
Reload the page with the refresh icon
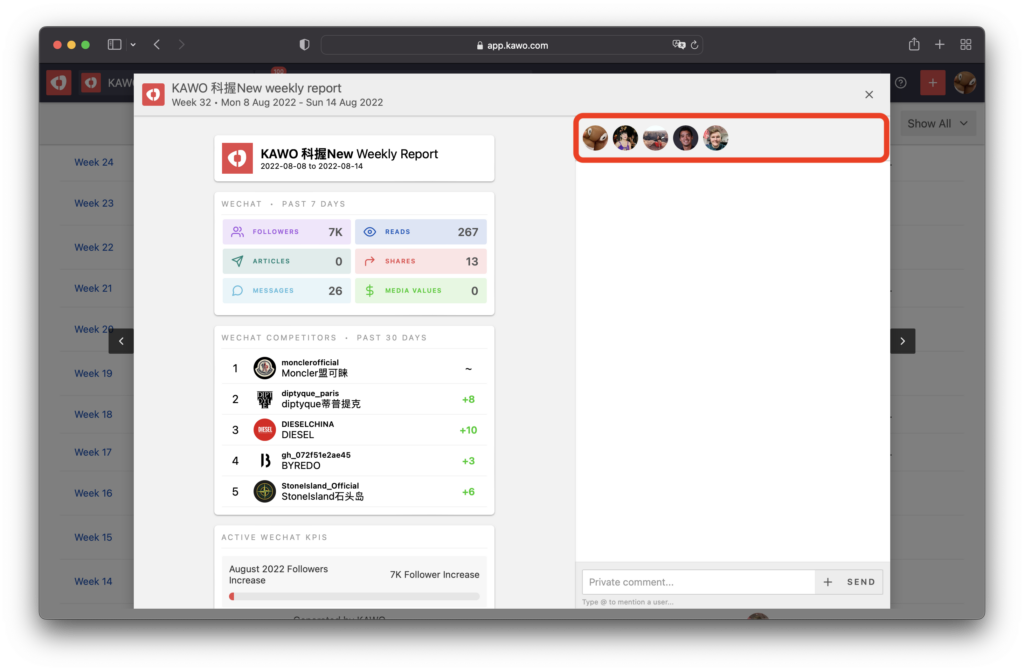tap(694, 44)
